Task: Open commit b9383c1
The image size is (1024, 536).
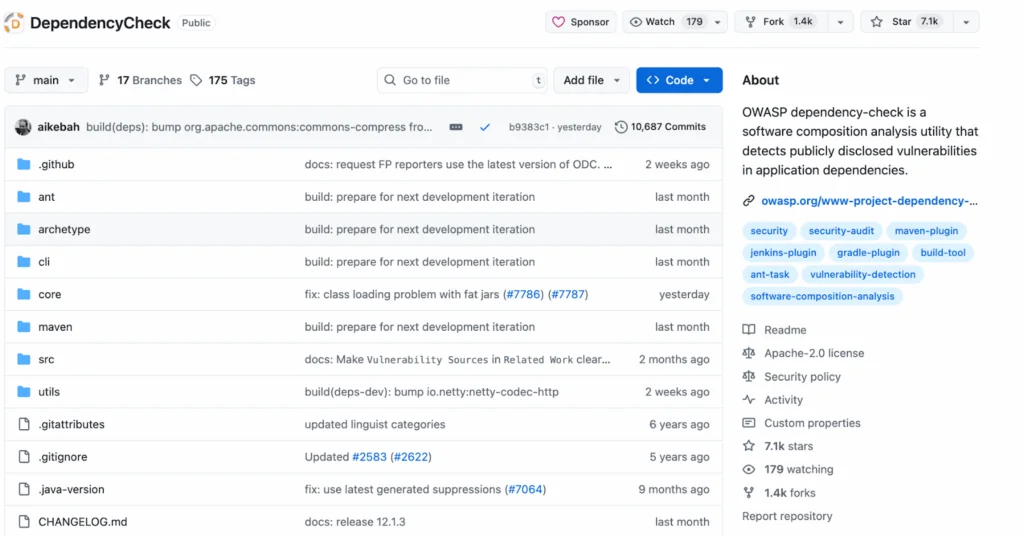Action: click(x=528, y=127)
